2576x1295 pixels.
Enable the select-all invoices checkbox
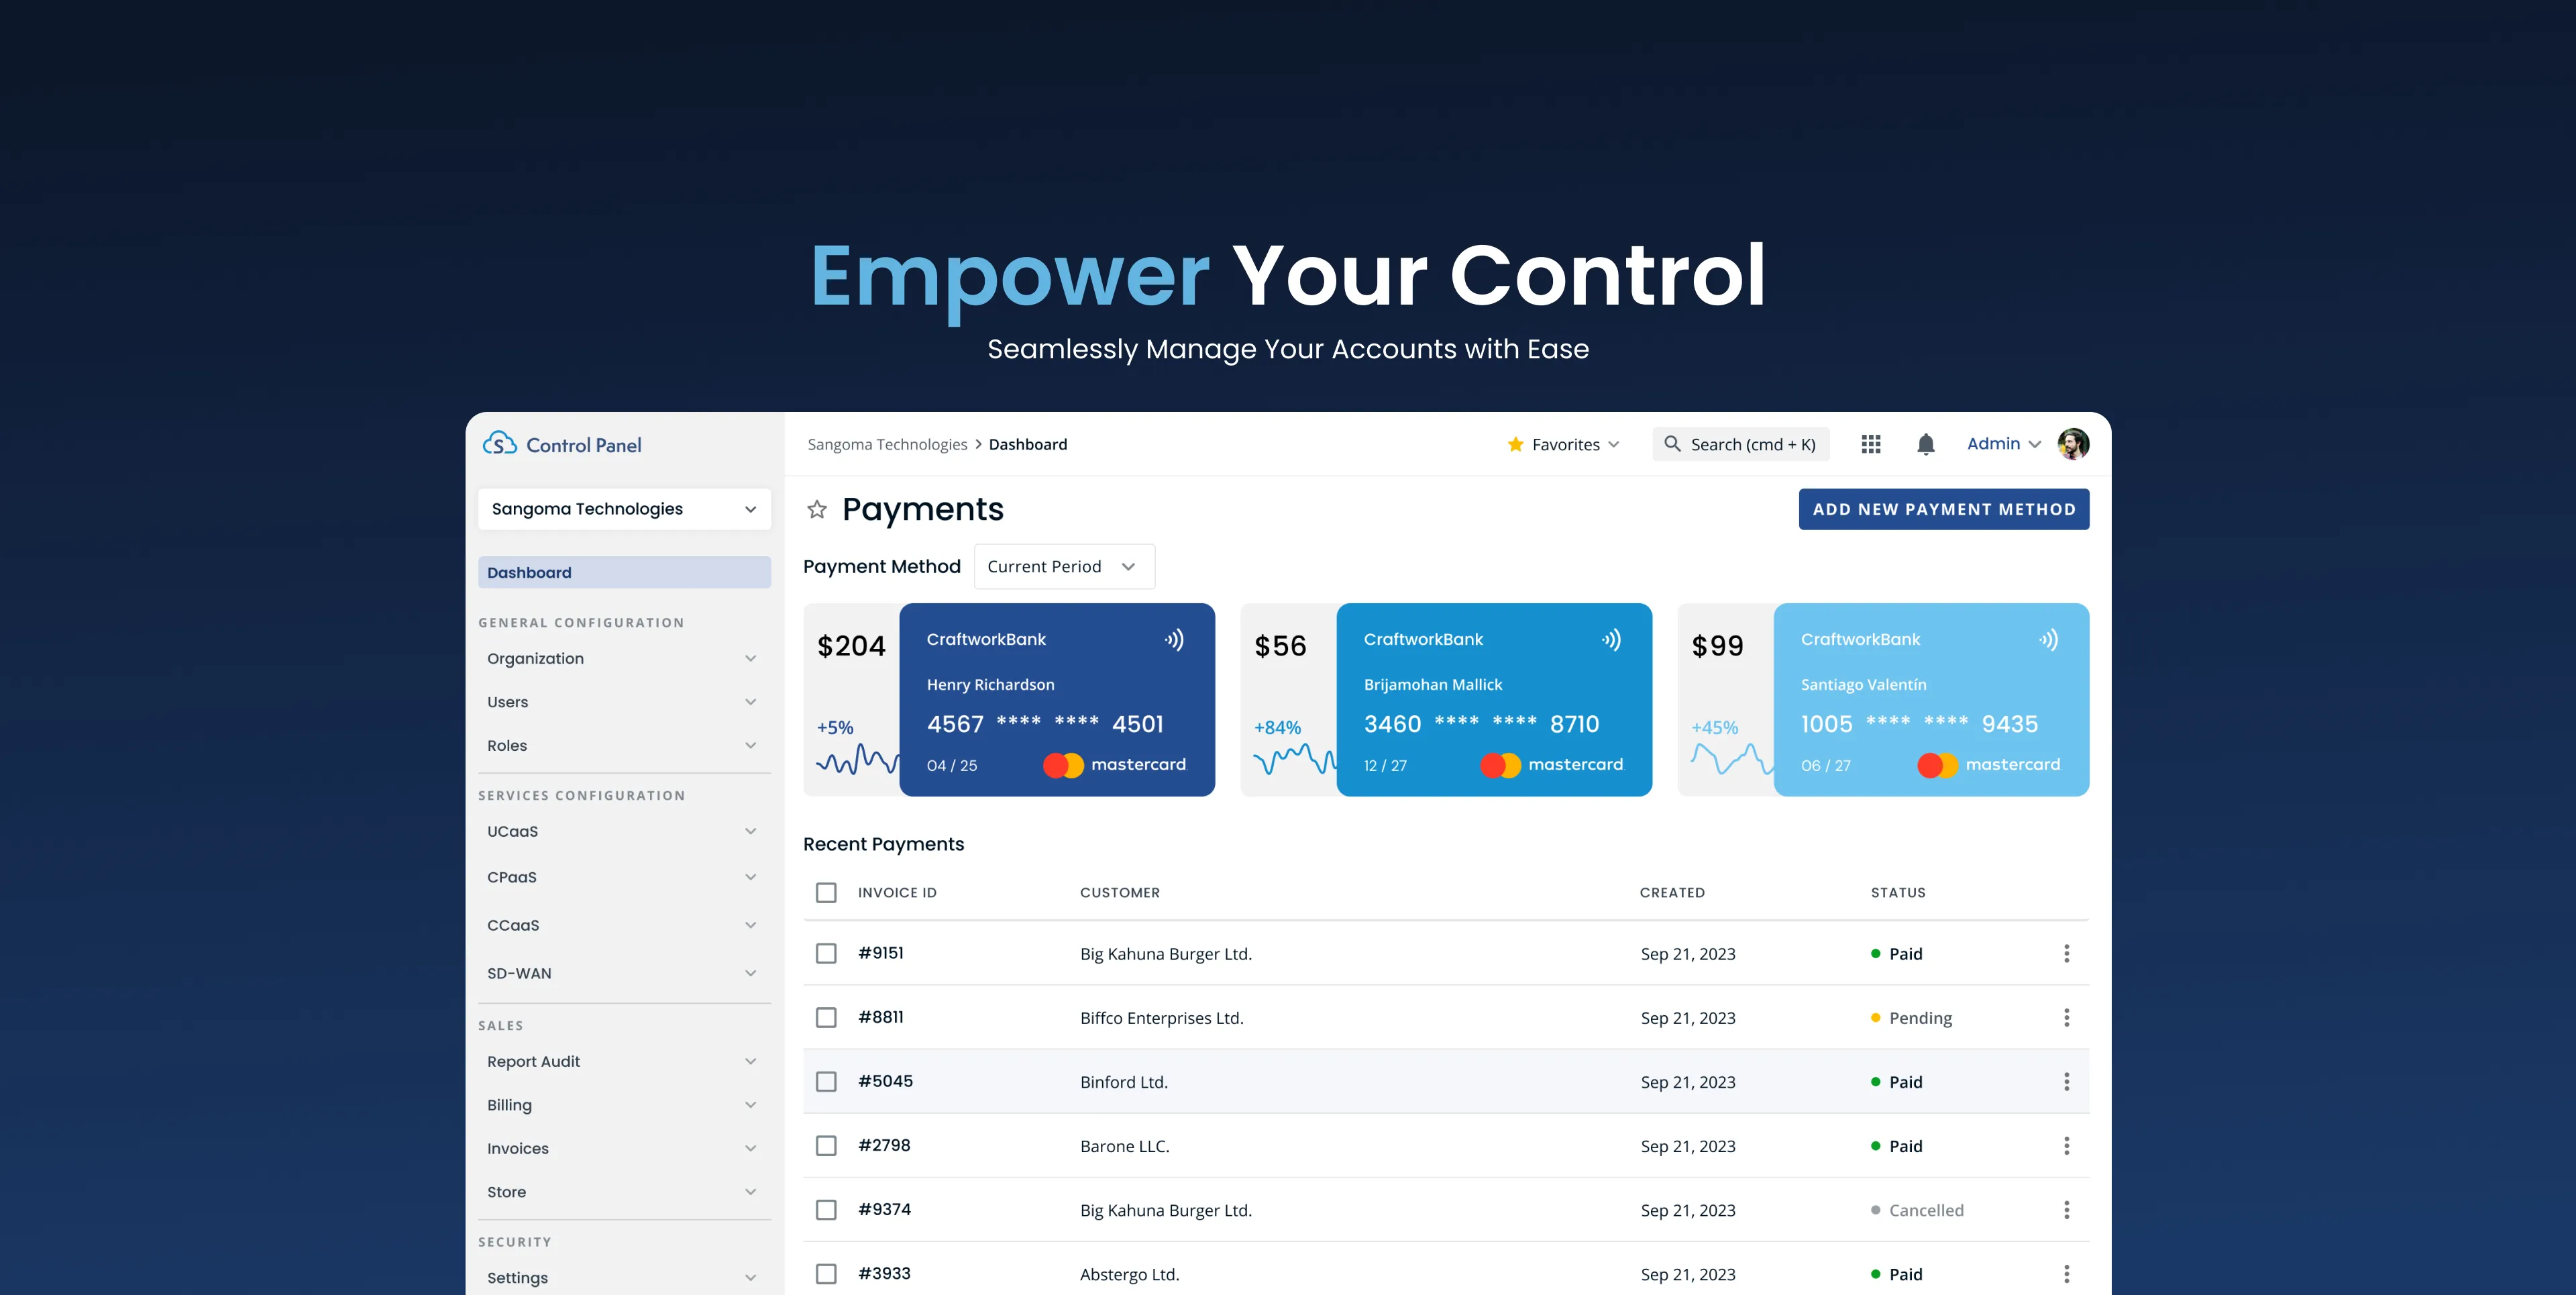826,892
